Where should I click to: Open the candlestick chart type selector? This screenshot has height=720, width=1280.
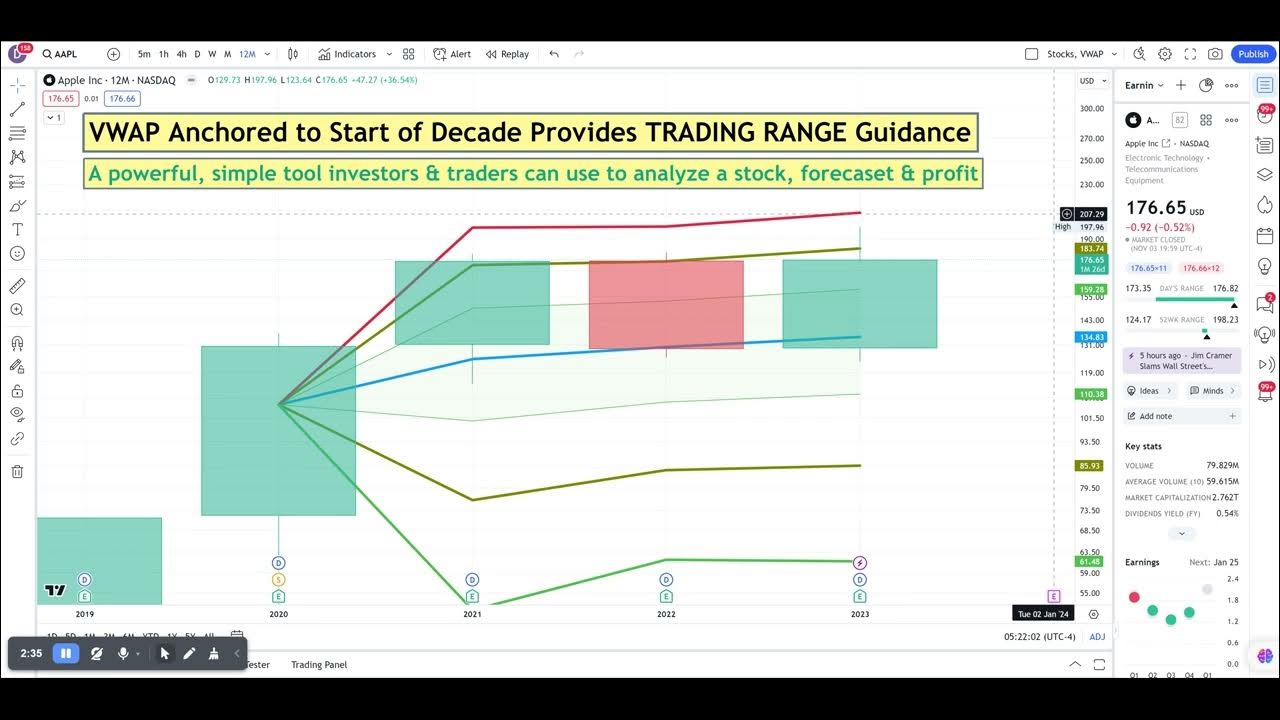click(x=293, y=54)
